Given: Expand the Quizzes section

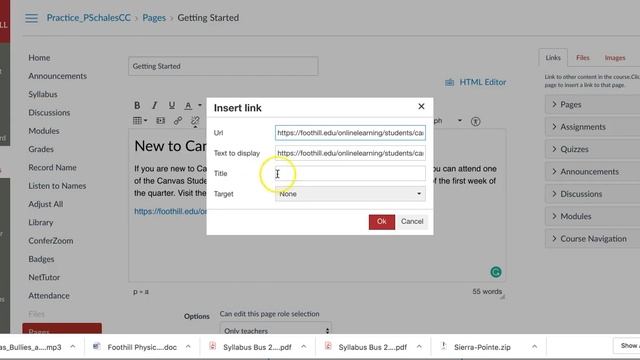Looking at the screenshot, I should (x=592, y=149).
